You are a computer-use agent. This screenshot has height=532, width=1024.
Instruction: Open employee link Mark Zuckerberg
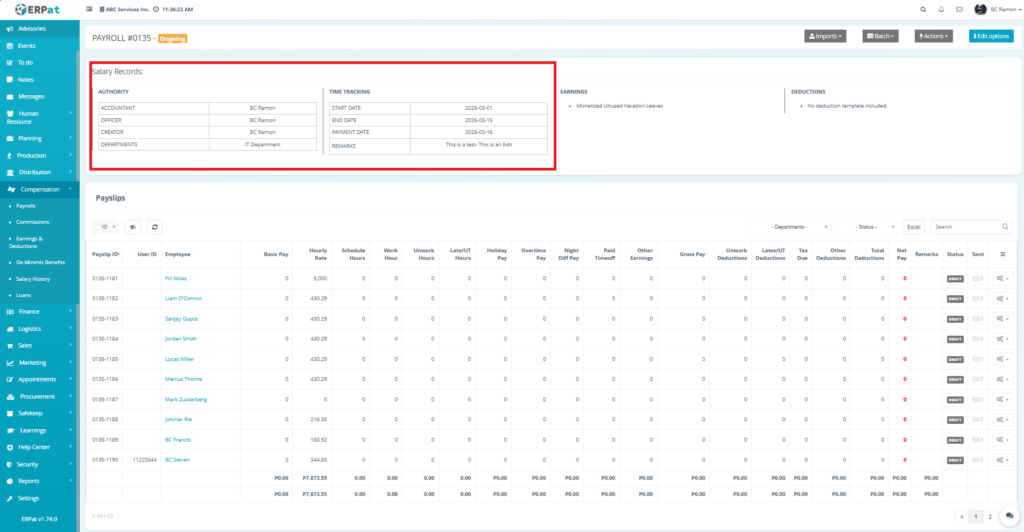(186, 399)
